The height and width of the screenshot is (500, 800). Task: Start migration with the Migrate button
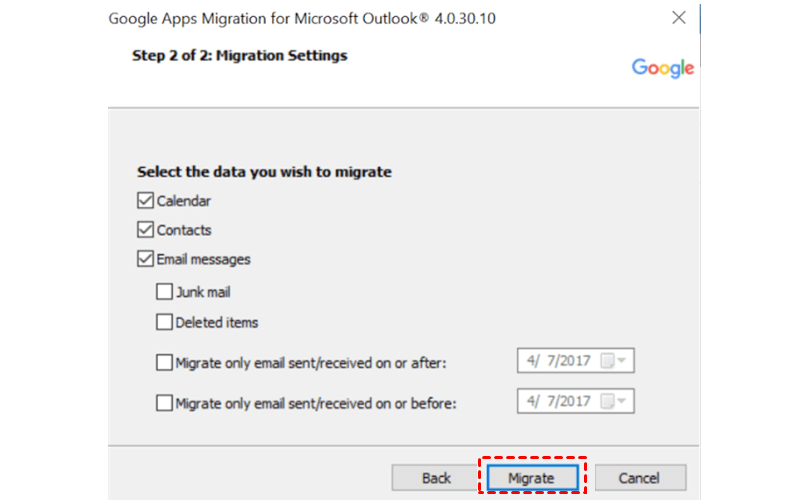531,478
